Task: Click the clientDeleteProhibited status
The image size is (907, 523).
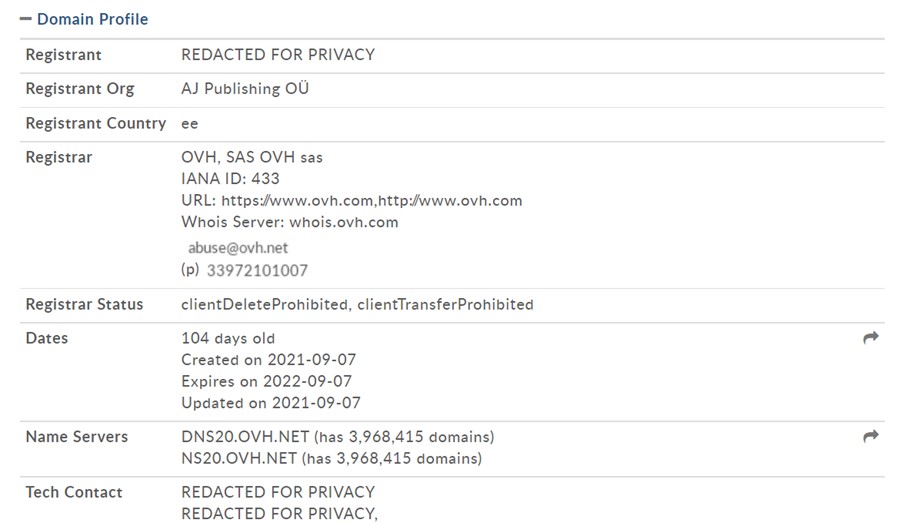Action: [x=265, y=305]
